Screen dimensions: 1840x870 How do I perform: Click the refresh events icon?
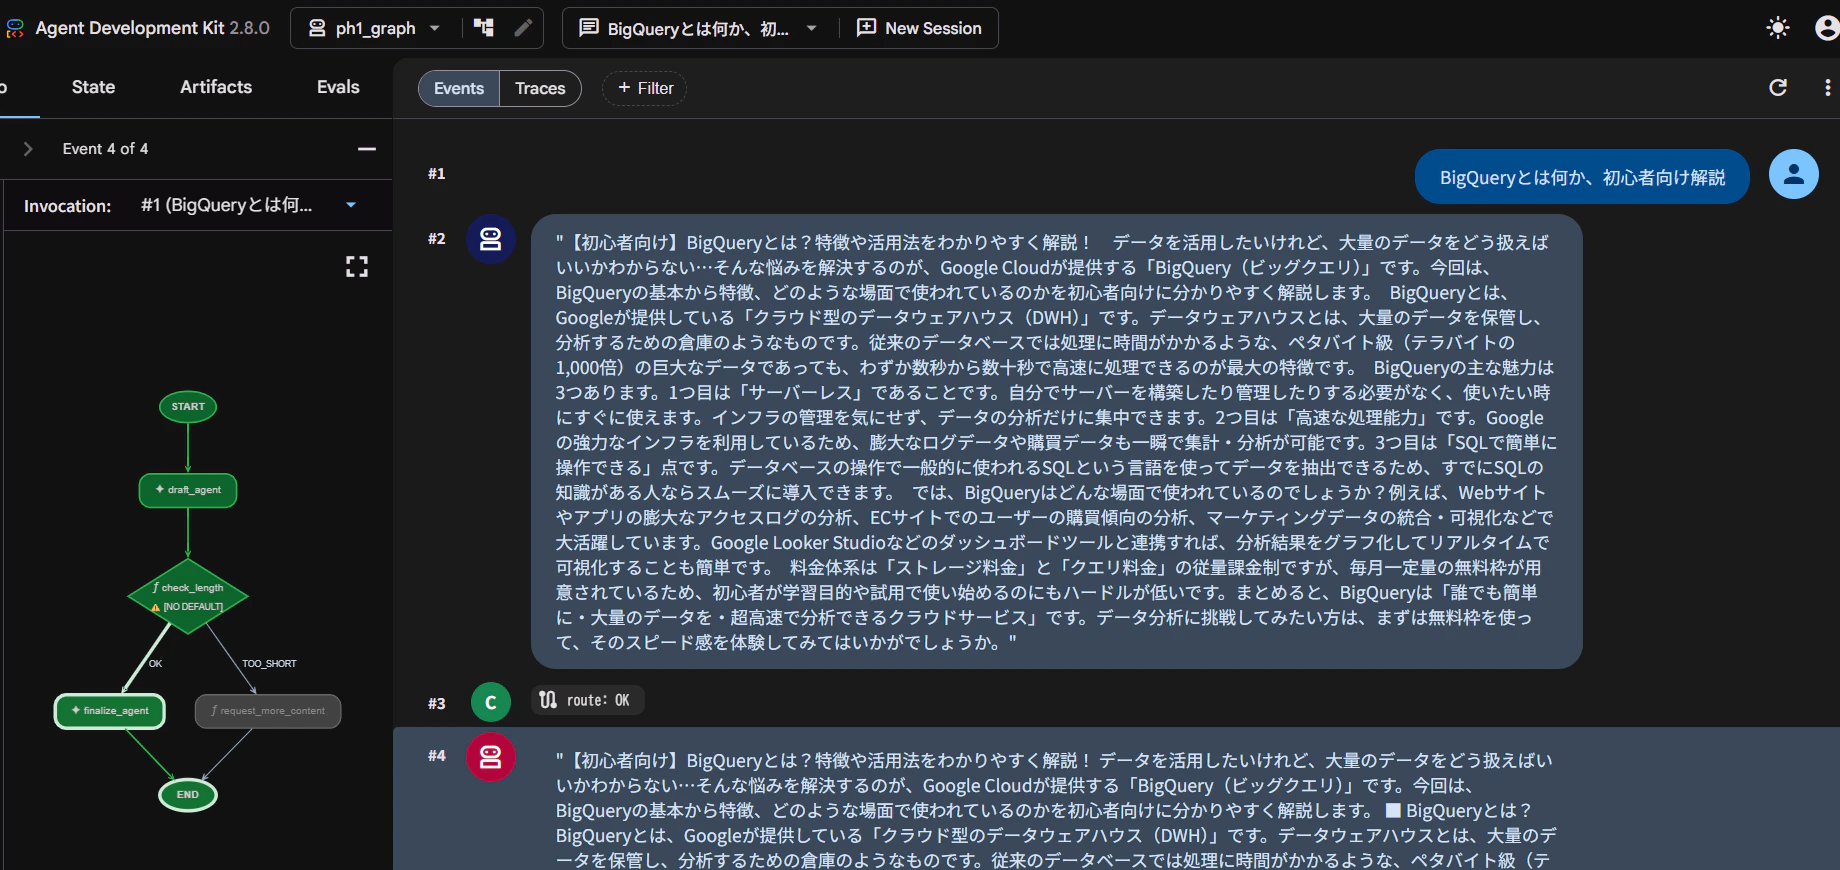click(1778, 87)
